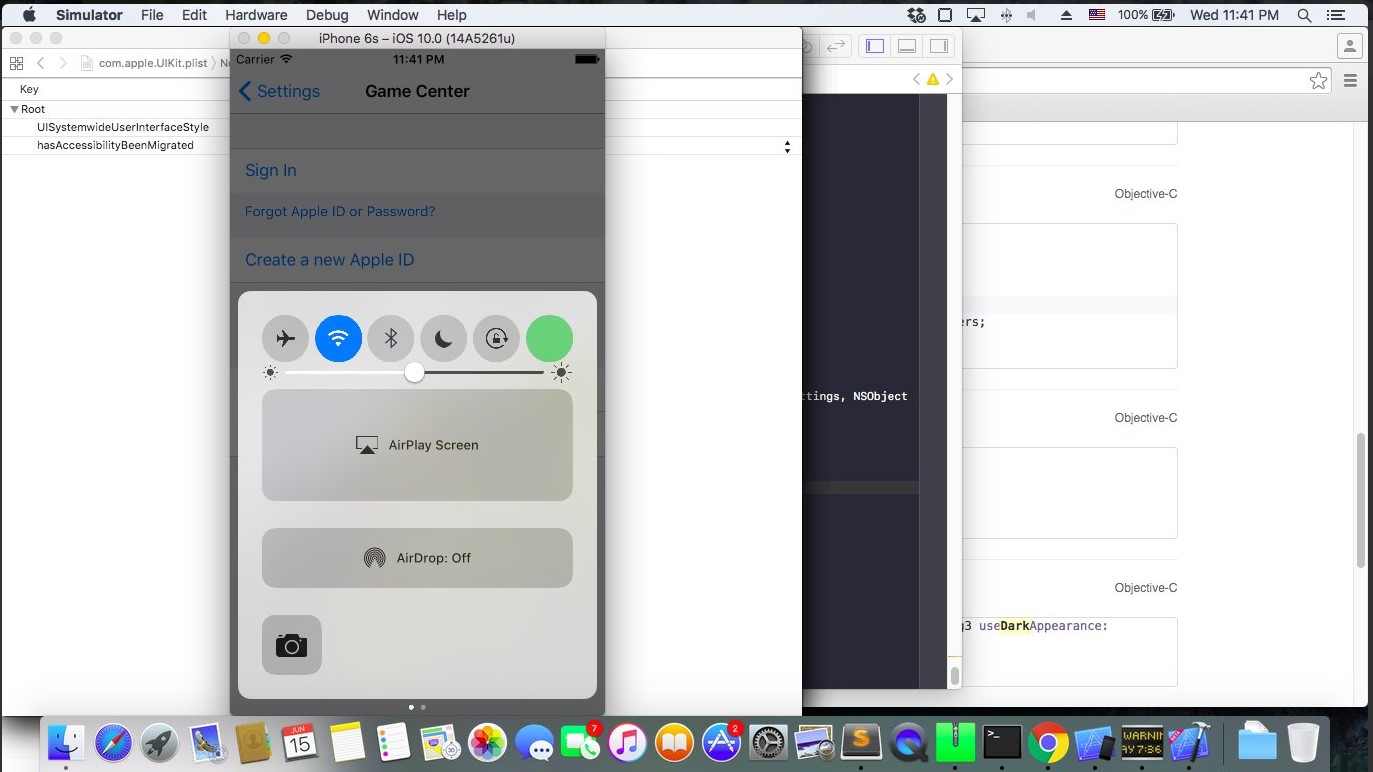Open the Debug menu

click(327, 14)
